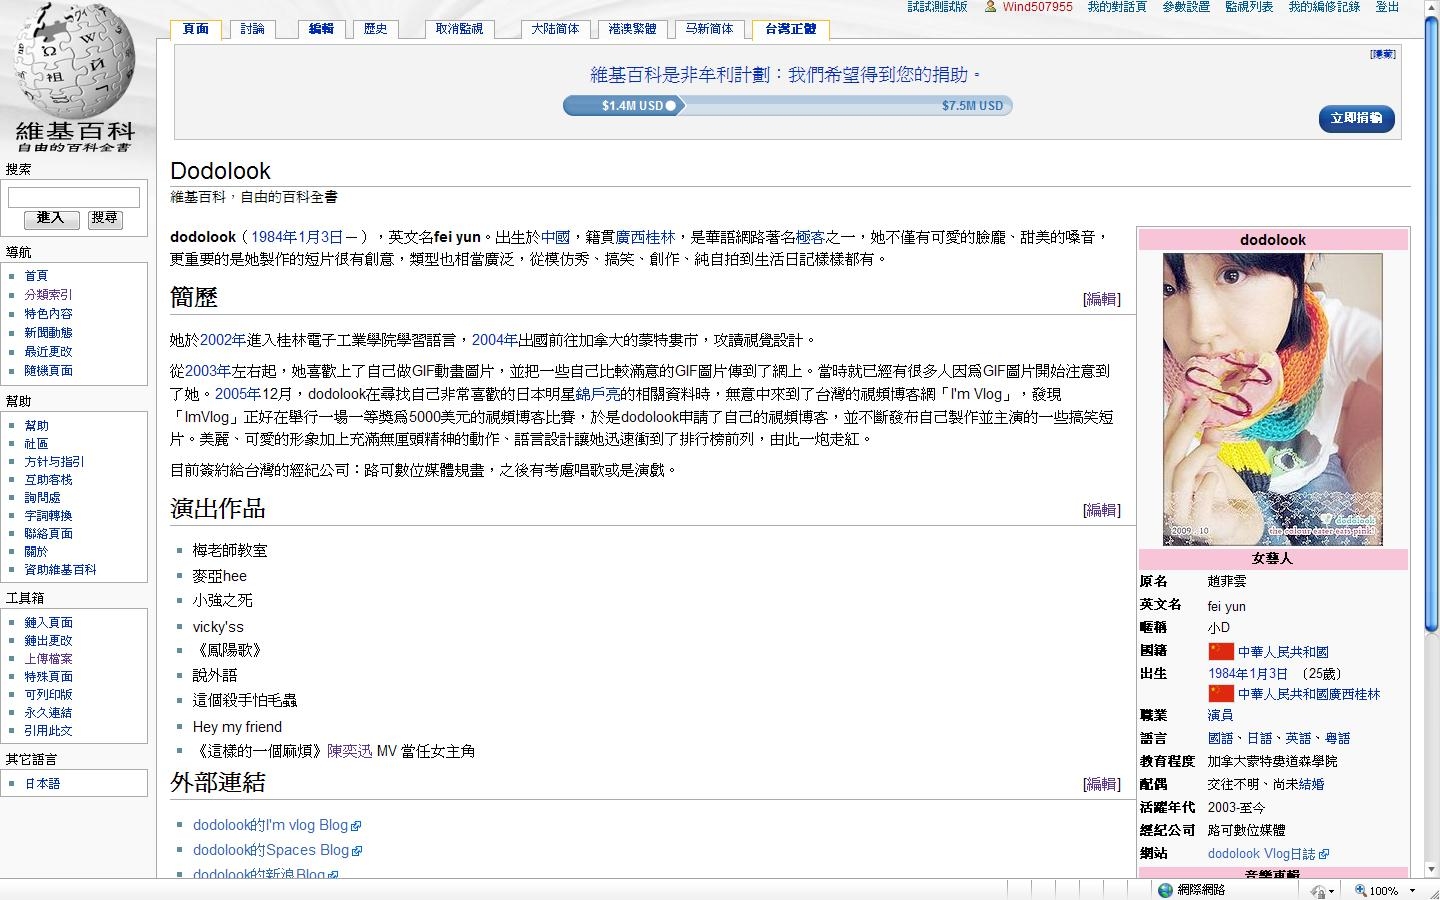Image resolution: width=1440 pixels, height=900 pixels.
Task: Open the 日本語 language link
Action: point(42,784)
